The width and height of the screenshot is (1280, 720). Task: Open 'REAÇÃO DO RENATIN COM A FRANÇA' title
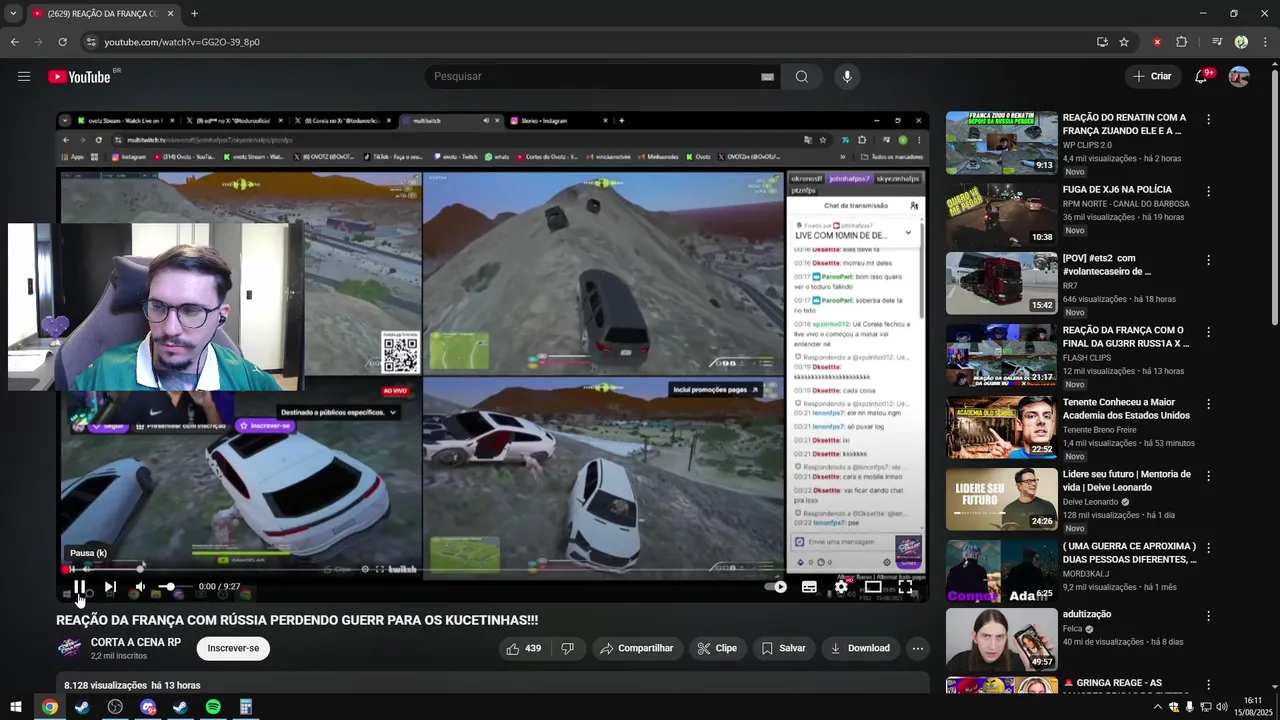(x=1124, y=124)
